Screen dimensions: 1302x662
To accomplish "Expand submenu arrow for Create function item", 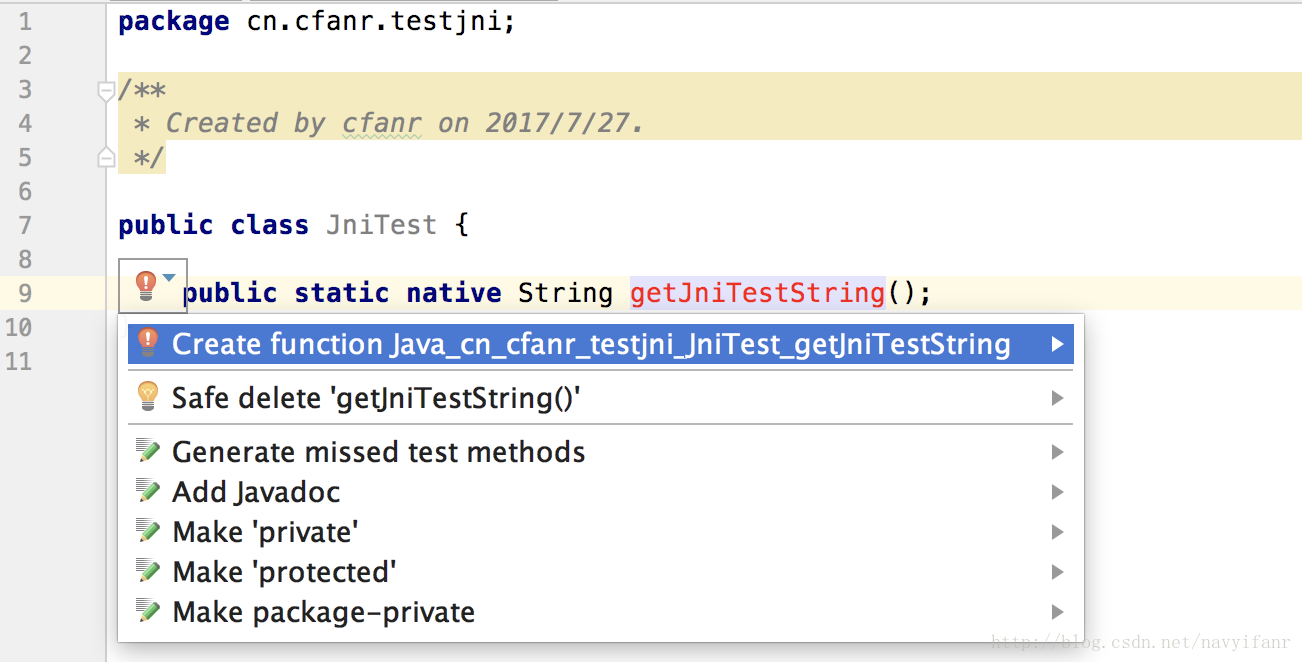I will click(1057, 344).
